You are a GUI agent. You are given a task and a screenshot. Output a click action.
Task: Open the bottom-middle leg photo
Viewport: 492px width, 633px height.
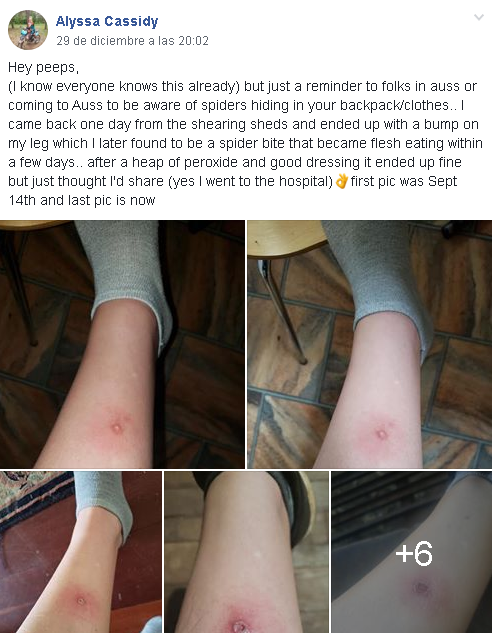[x=246, y=552]
